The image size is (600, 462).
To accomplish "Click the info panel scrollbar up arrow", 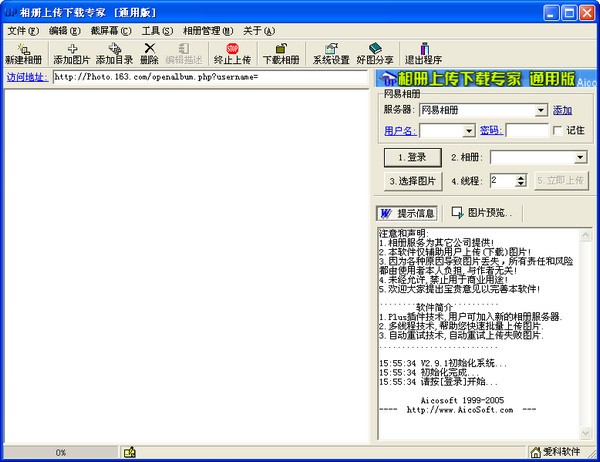I will coord(585,235).
